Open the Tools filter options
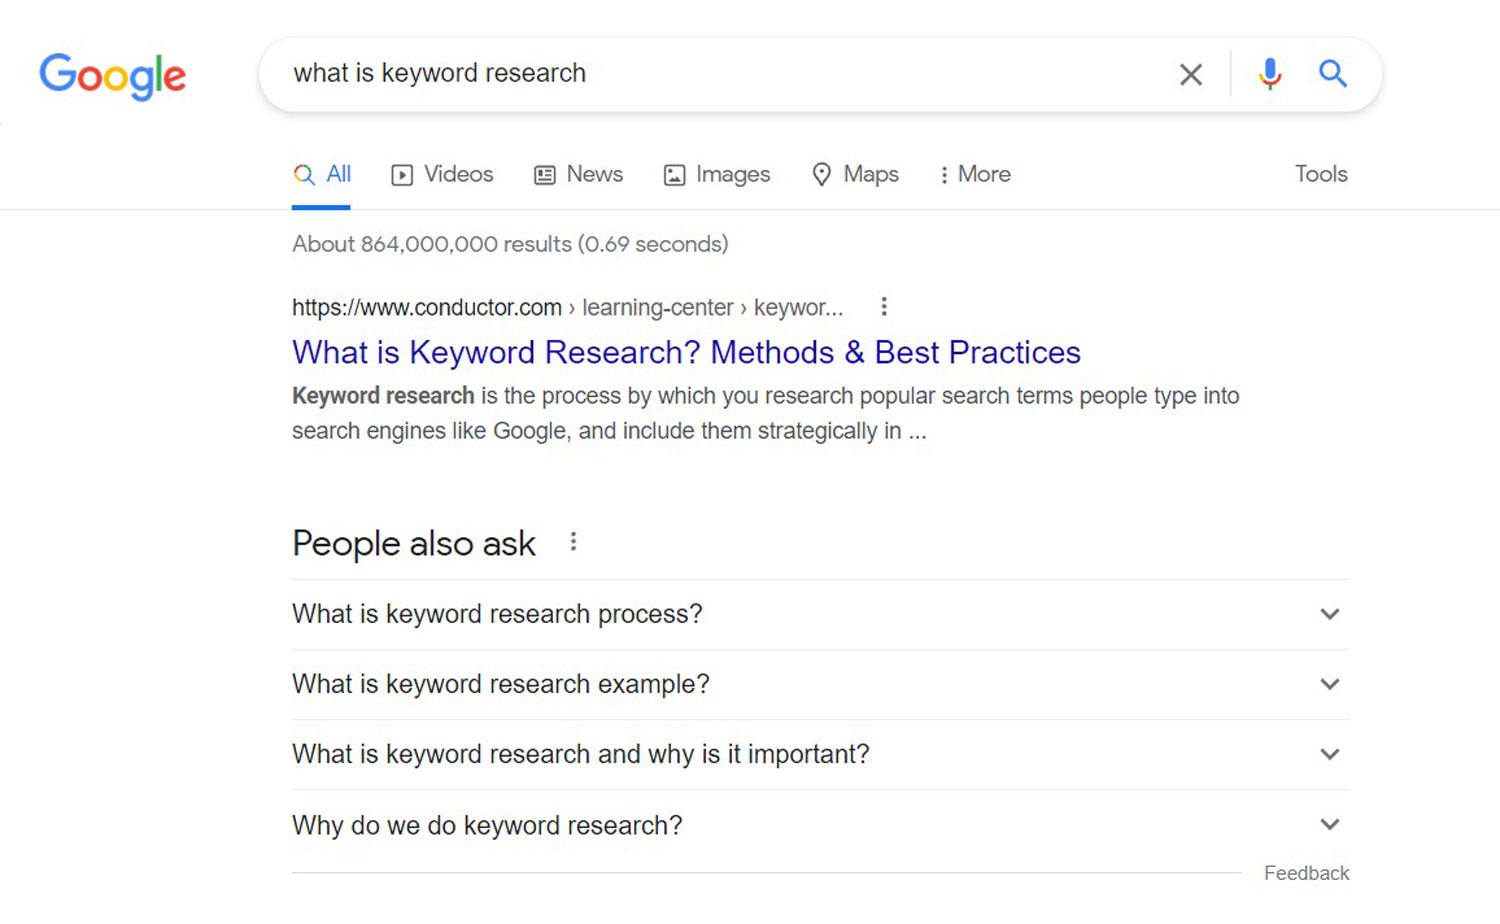 (x=1321, y=174)
